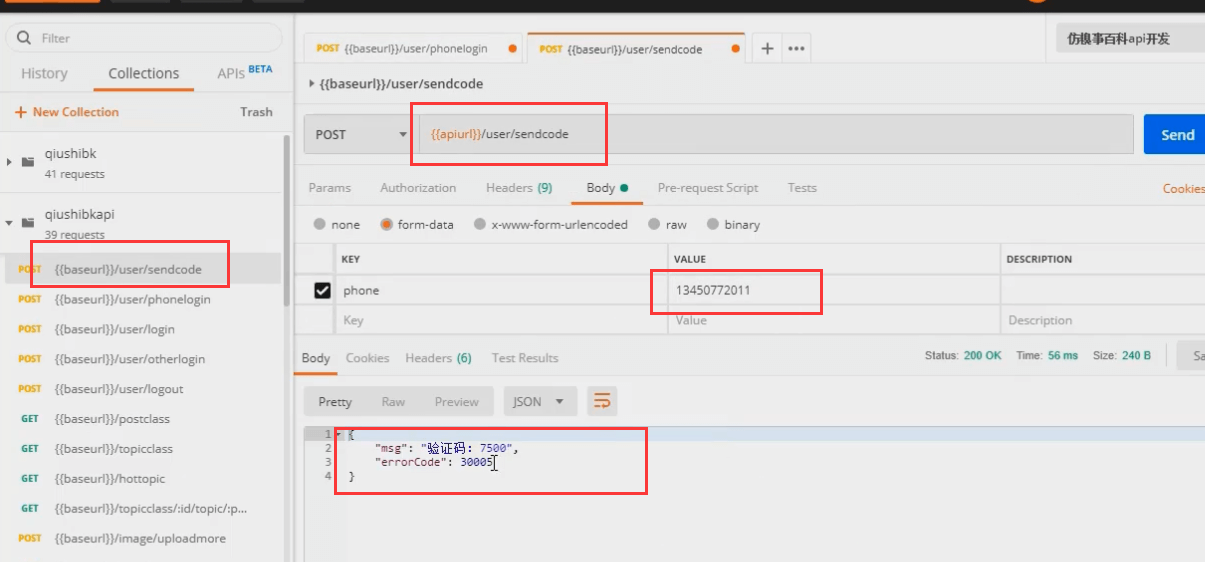The width and height of the screenshot is (1205, 562).
Task: Click the search magnifier icon in Filter box
Action: pyautogui.click(x=24, y=38)
